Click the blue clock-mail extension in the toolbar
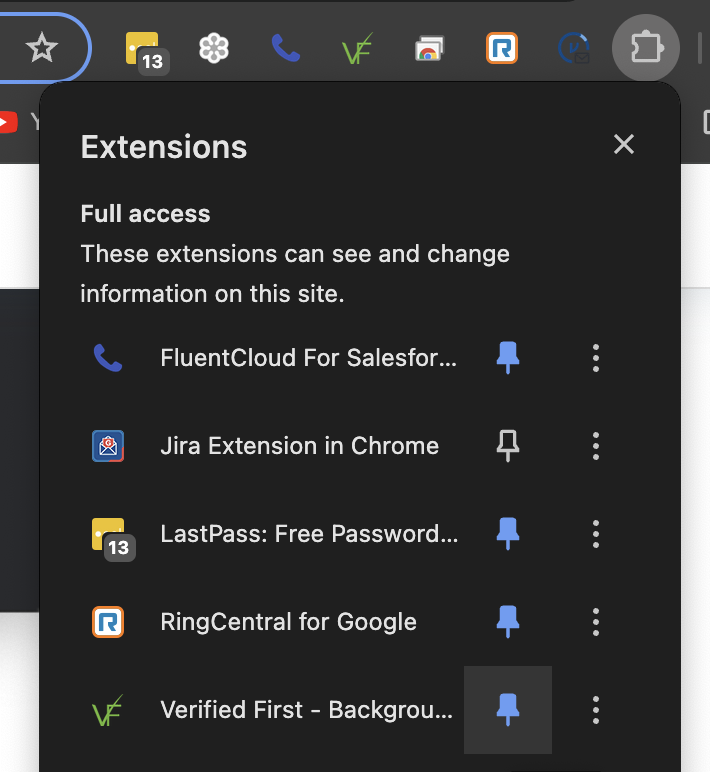The width and height of the screenshot is (710, 772). click(574, 48)
